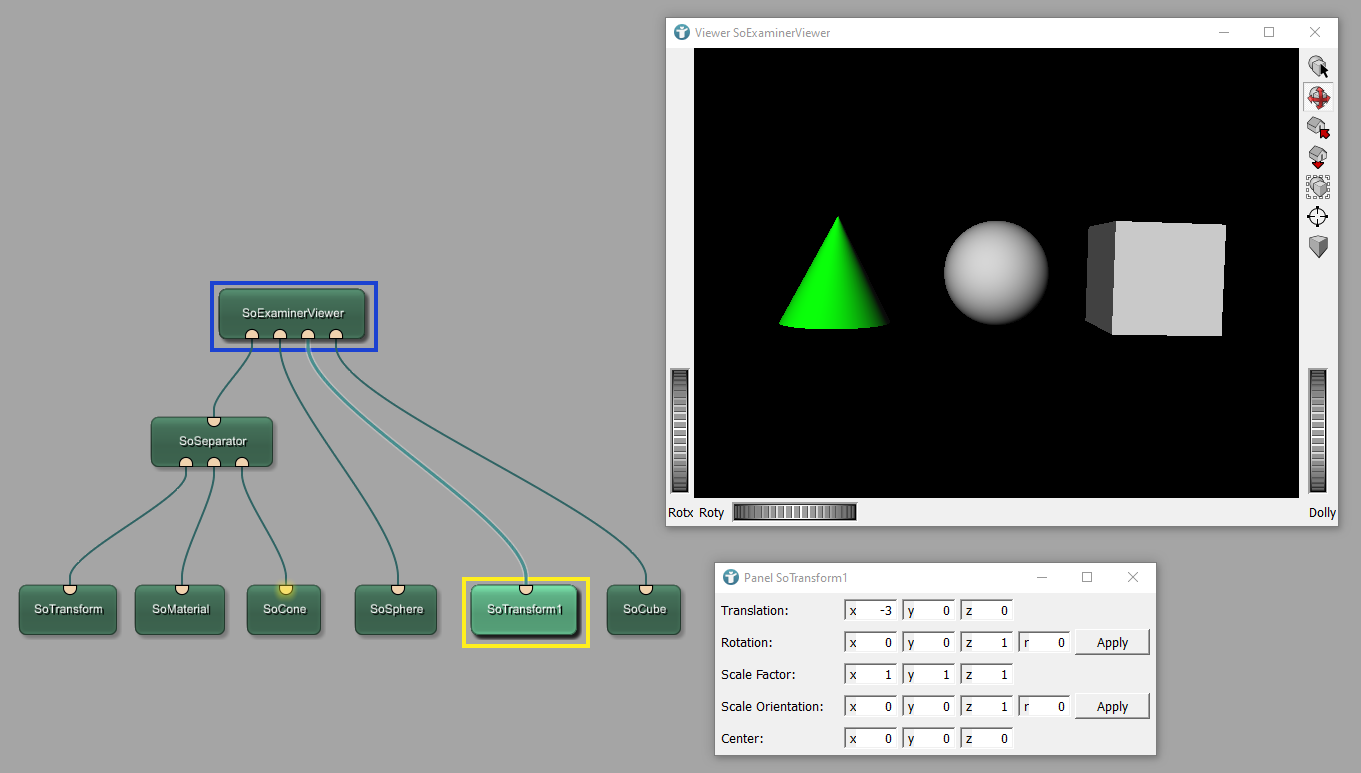Toggle perspective/orthographic camera cube icon
This screenshot has height=773, width=1361.
[1318, 246]
